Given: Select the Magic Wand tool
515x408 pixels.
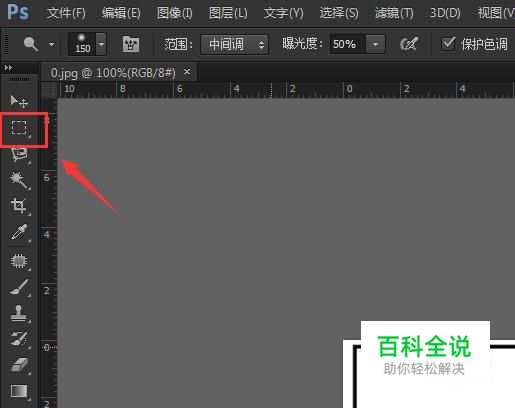Looking at the screenshot, I should pyautogui.click(x=19, y=180).
